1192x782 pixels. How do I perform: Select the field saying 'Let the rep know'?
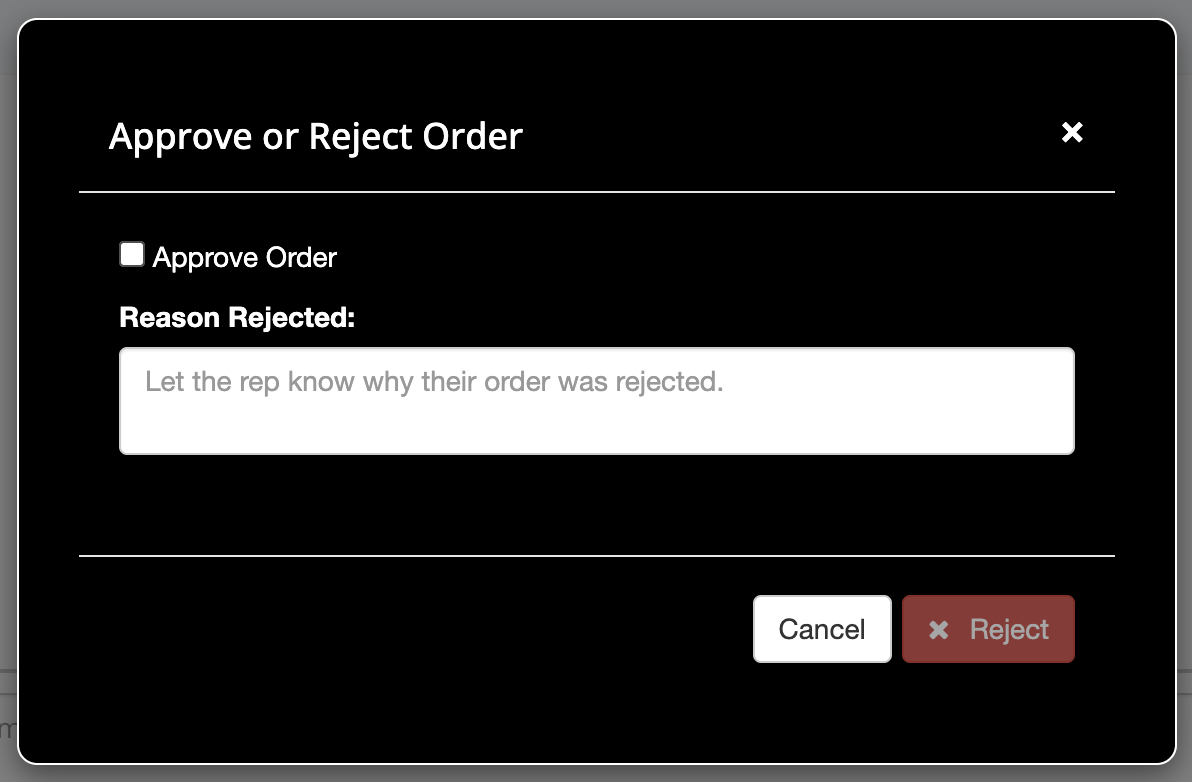596,401
